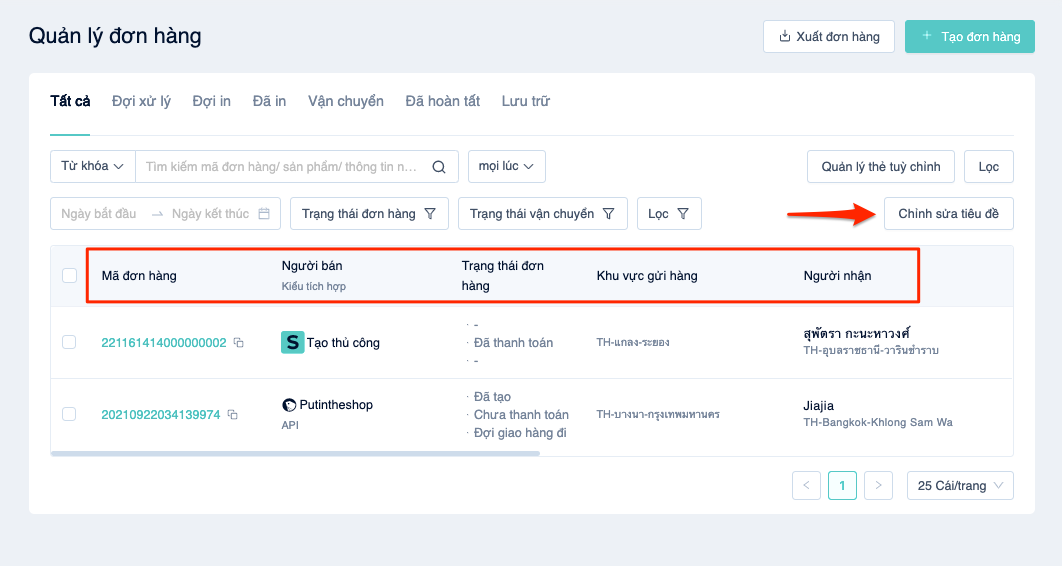Open order link 20210922034139974

pyautogui.click(x=161, y=414)
